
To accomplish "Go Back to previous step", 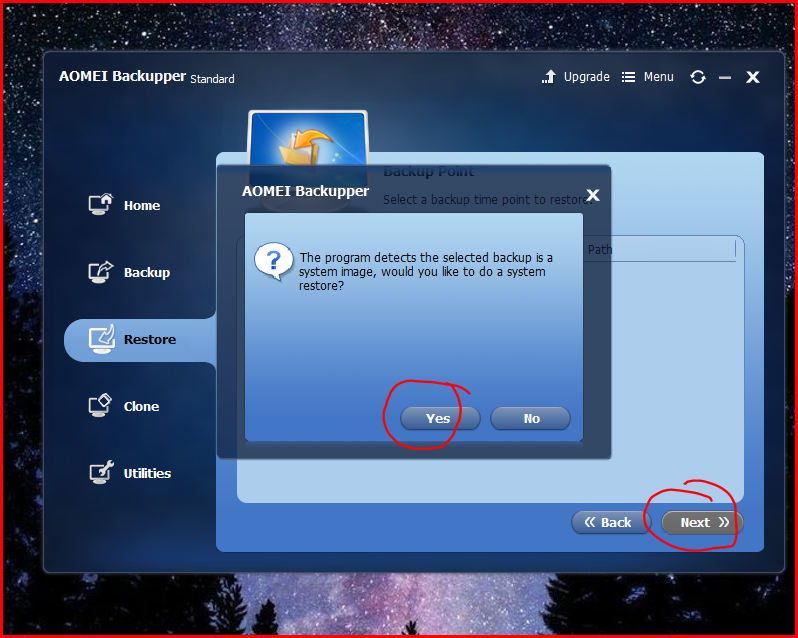I will pos(611,523).
